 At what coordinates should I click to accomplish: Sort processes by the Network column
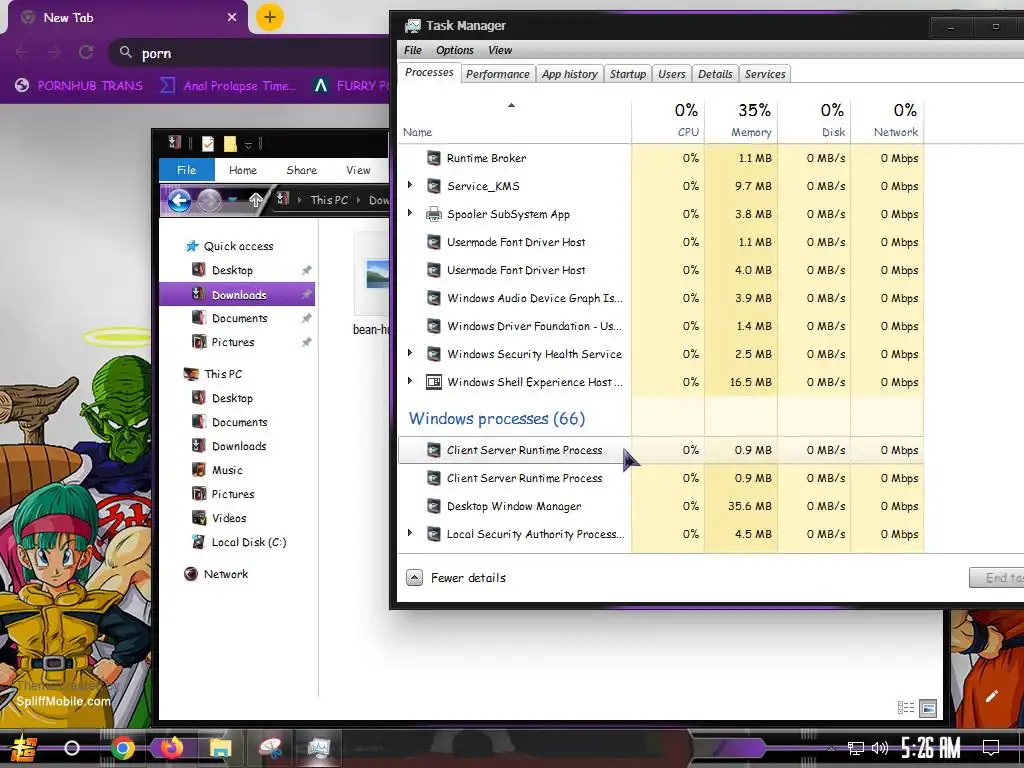click(888, 119)
